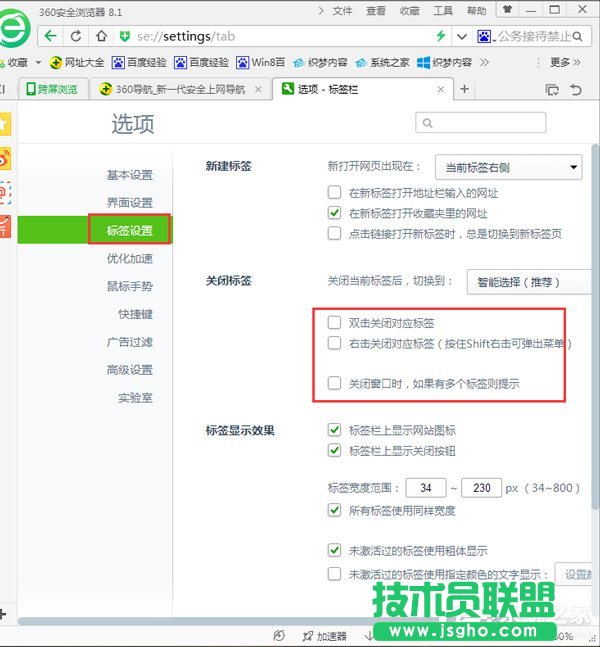Expand address bar dropdown arrow

pos(461,36)
